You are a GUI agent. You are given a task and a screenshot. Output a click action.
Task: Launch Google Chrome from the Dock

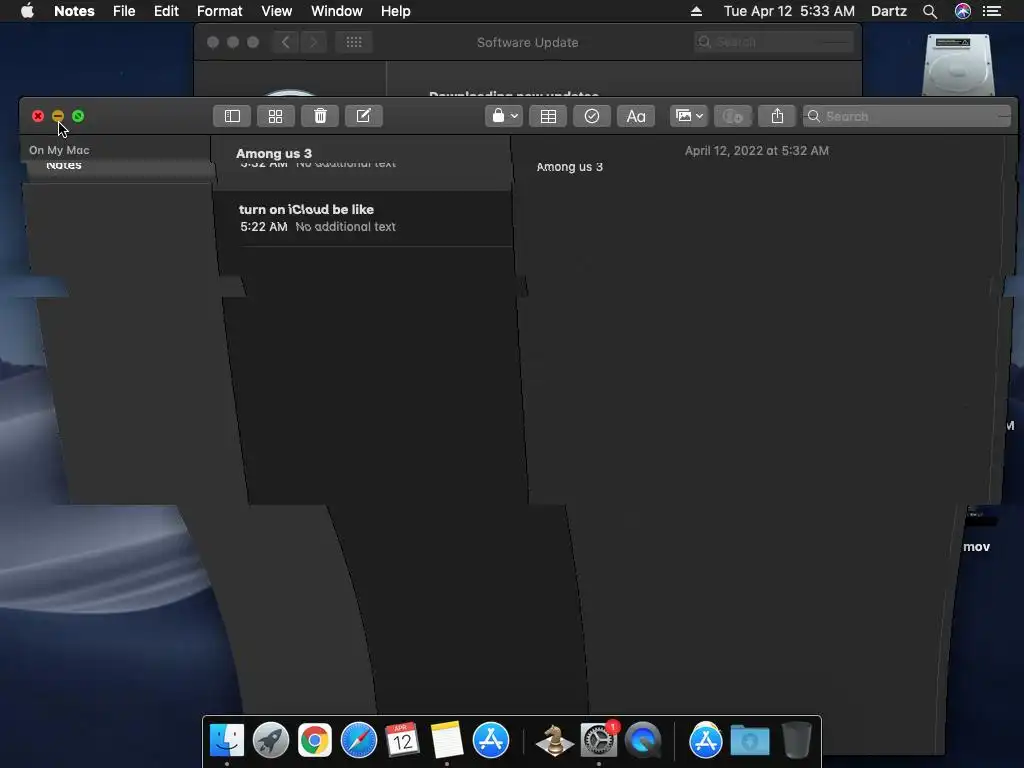[315, 740]
